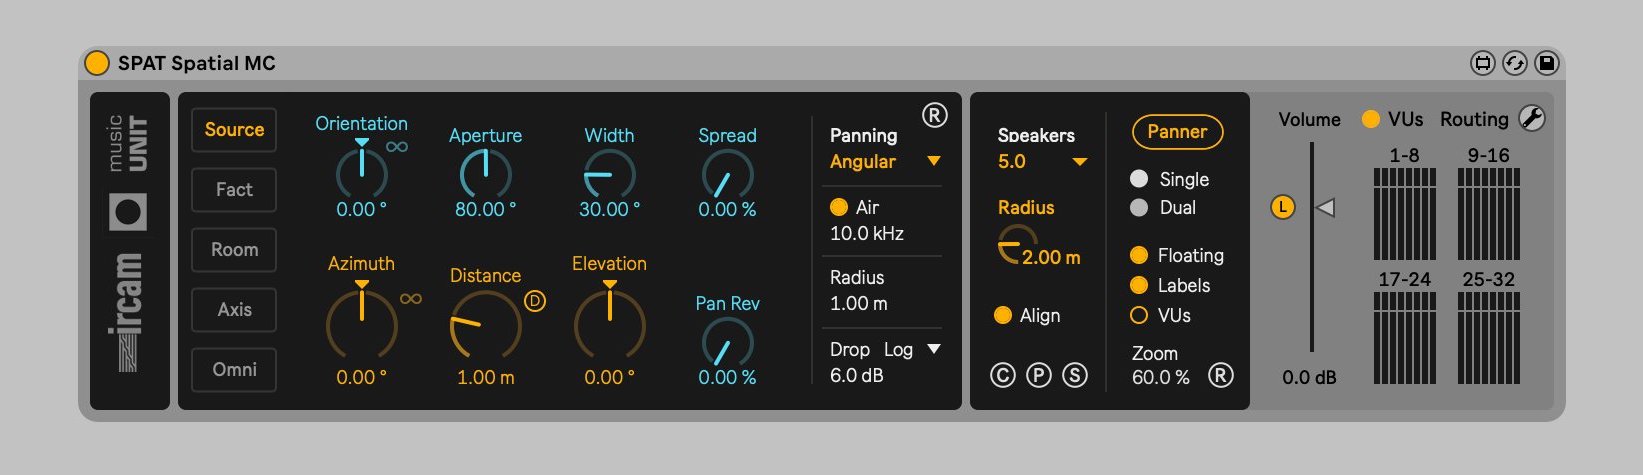The width and height of the screenshot is (1643, 475).
Task: Open the Drop Log dropdown arrow
Action: 934,349
